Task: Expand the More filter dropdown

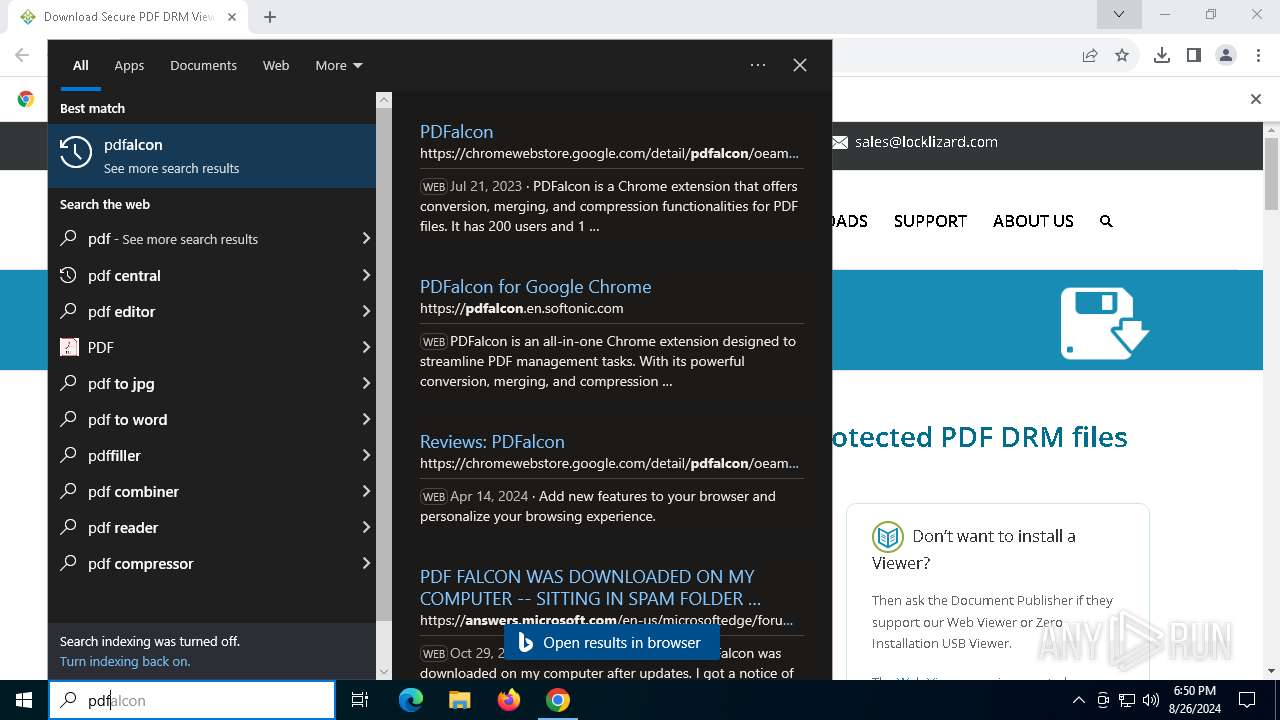Action: tap(339, 65)
